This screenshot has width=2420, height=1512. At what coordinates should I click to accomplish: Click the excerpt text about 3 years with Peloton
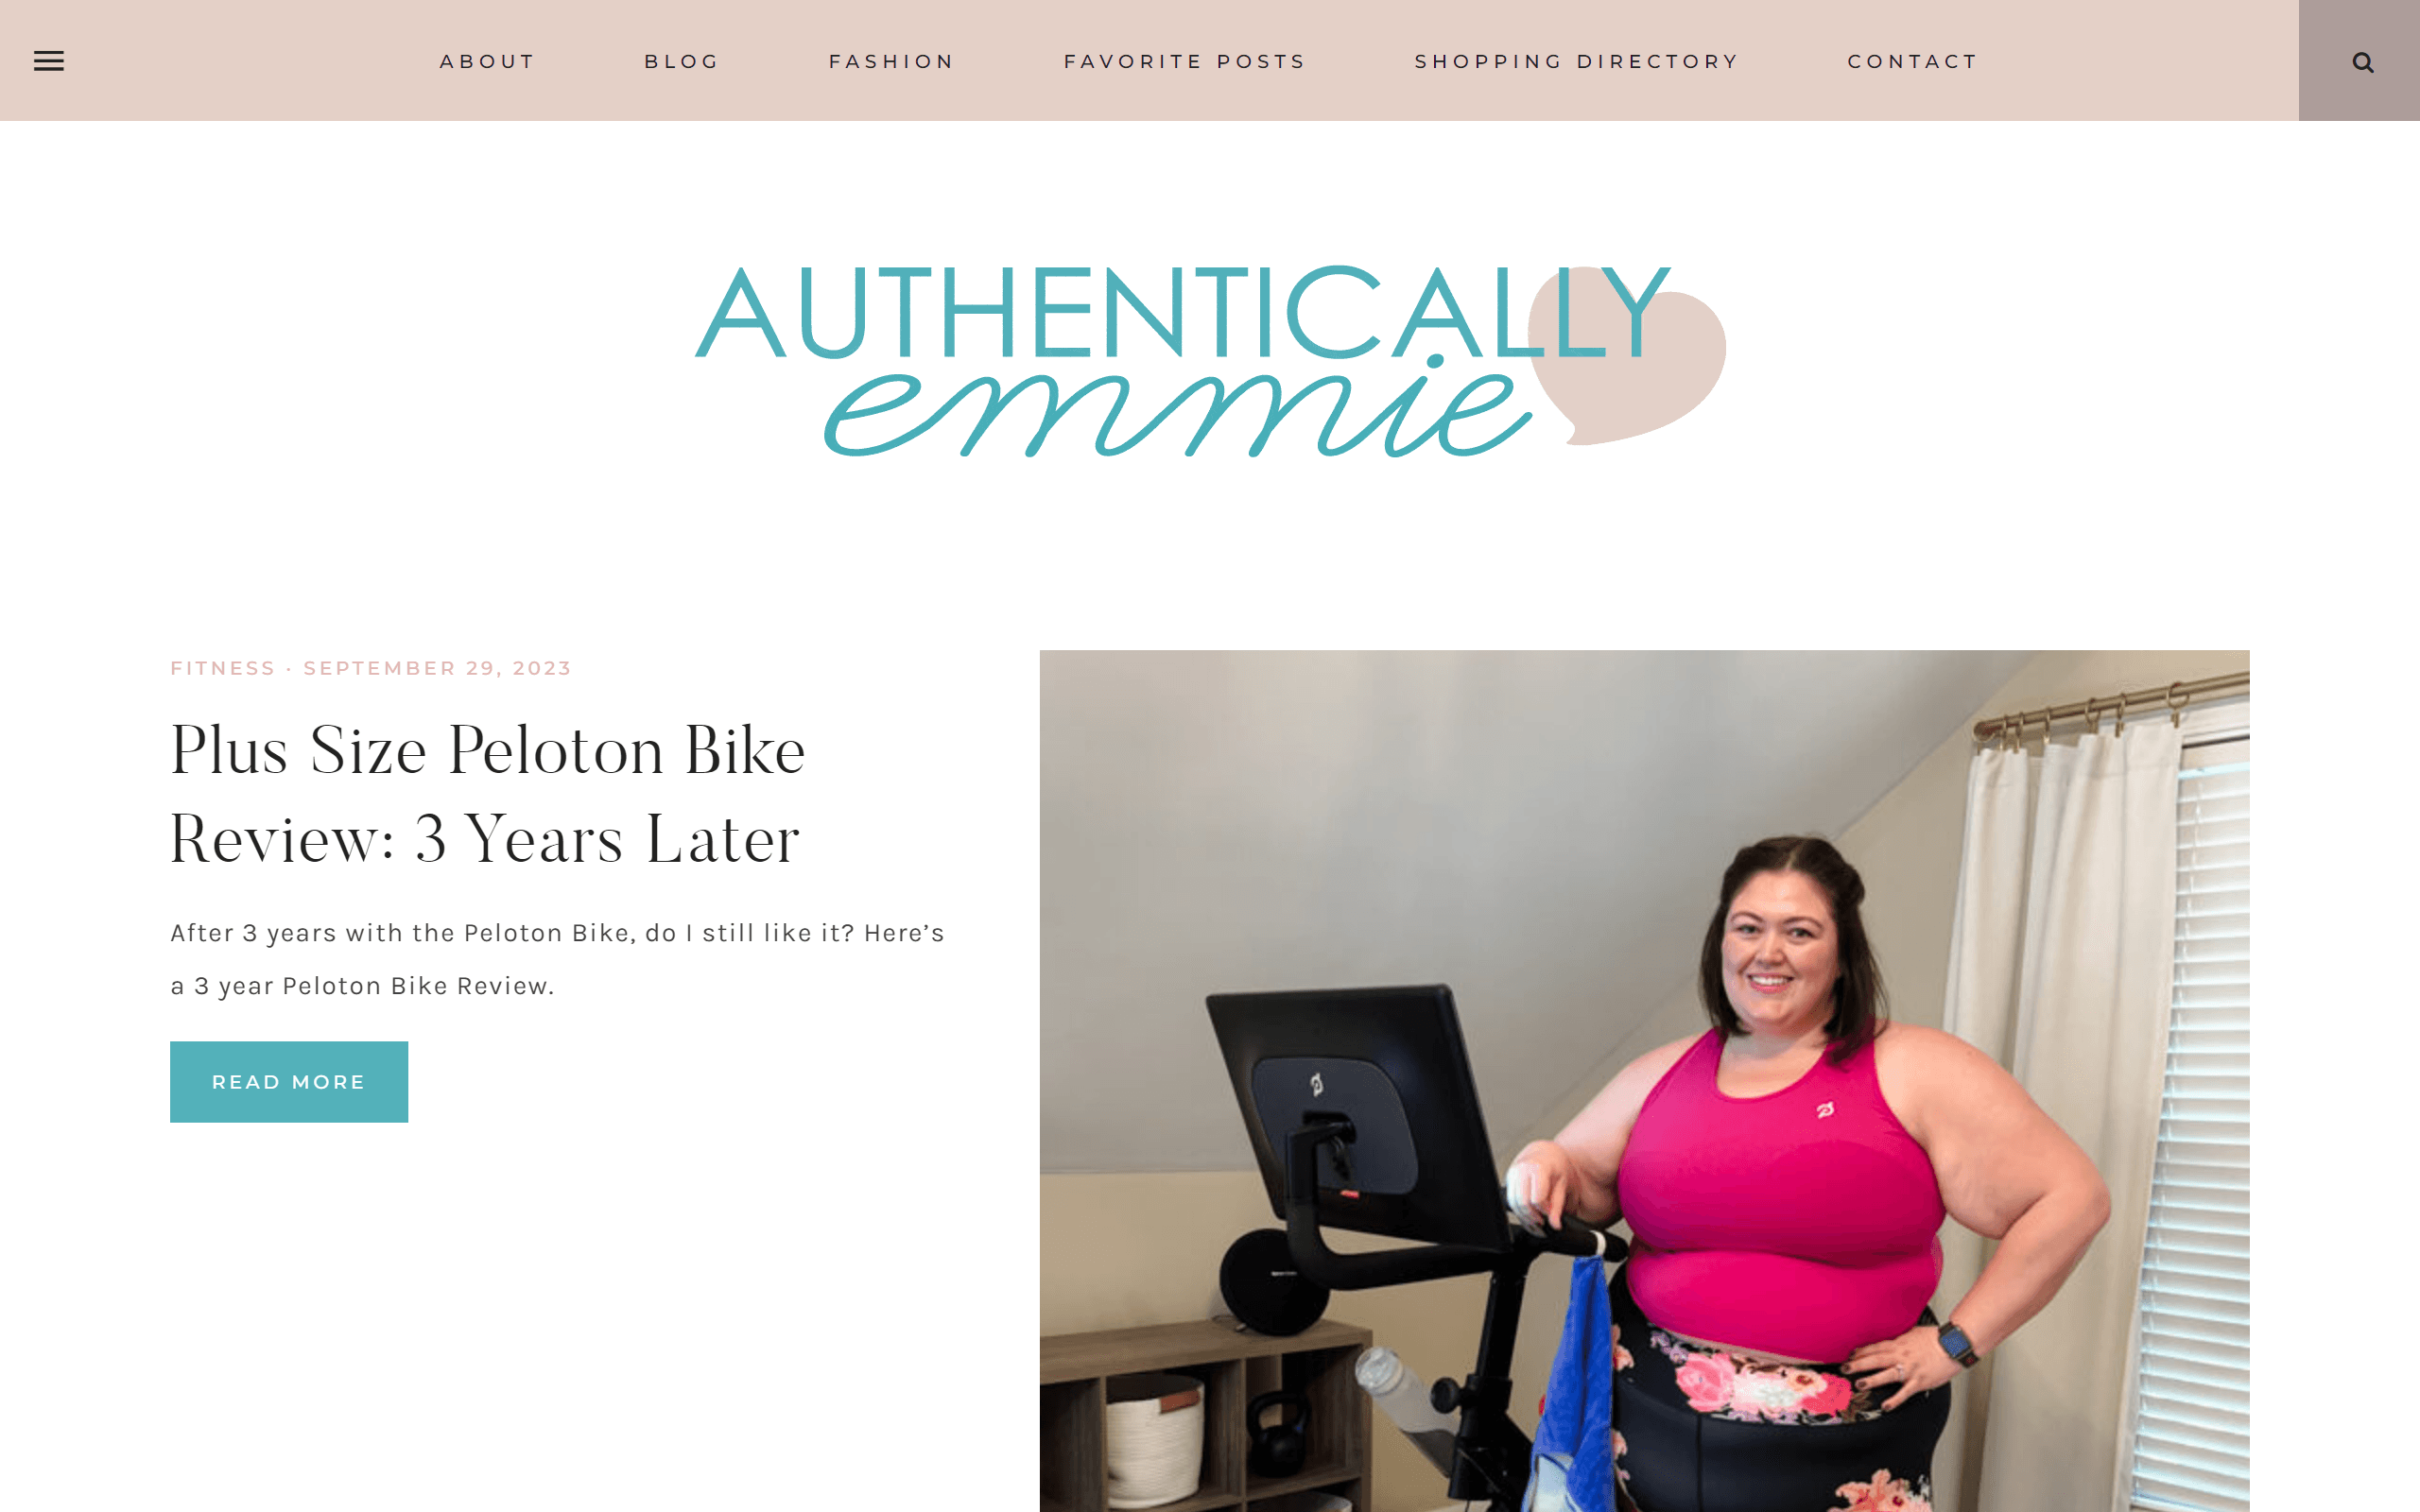(557, 959)
